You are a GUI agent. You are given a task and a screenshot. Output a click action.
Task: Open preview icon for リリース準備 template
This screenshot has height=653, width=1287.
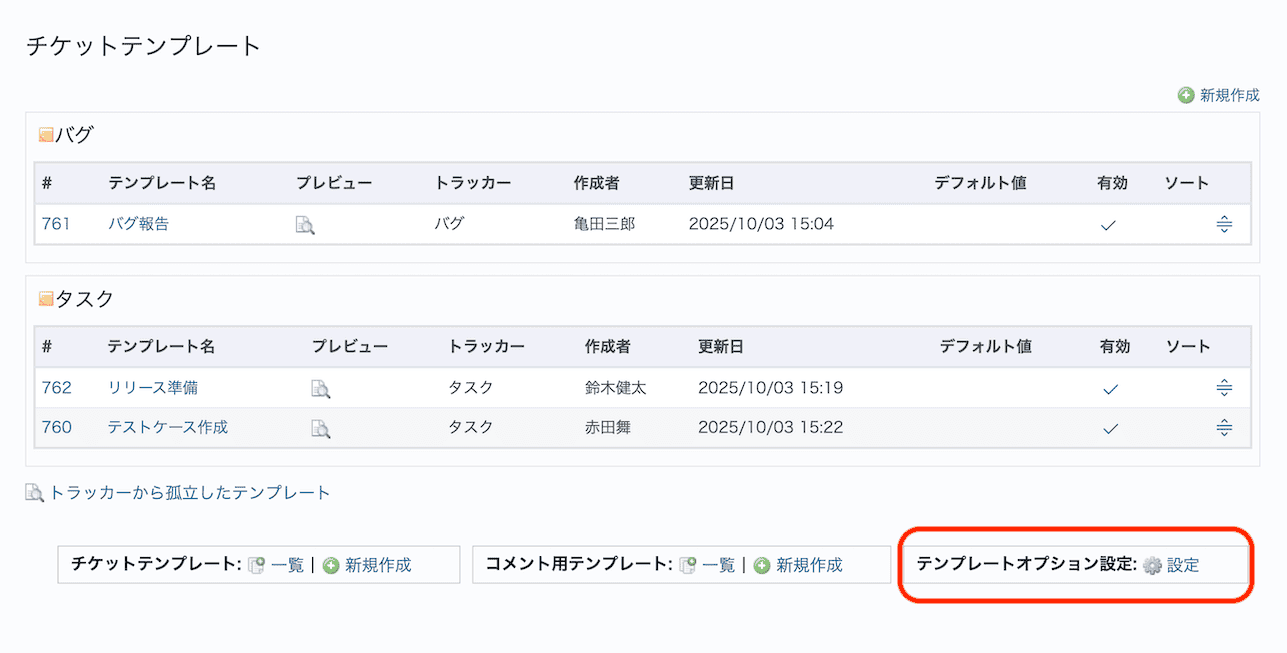320,388
